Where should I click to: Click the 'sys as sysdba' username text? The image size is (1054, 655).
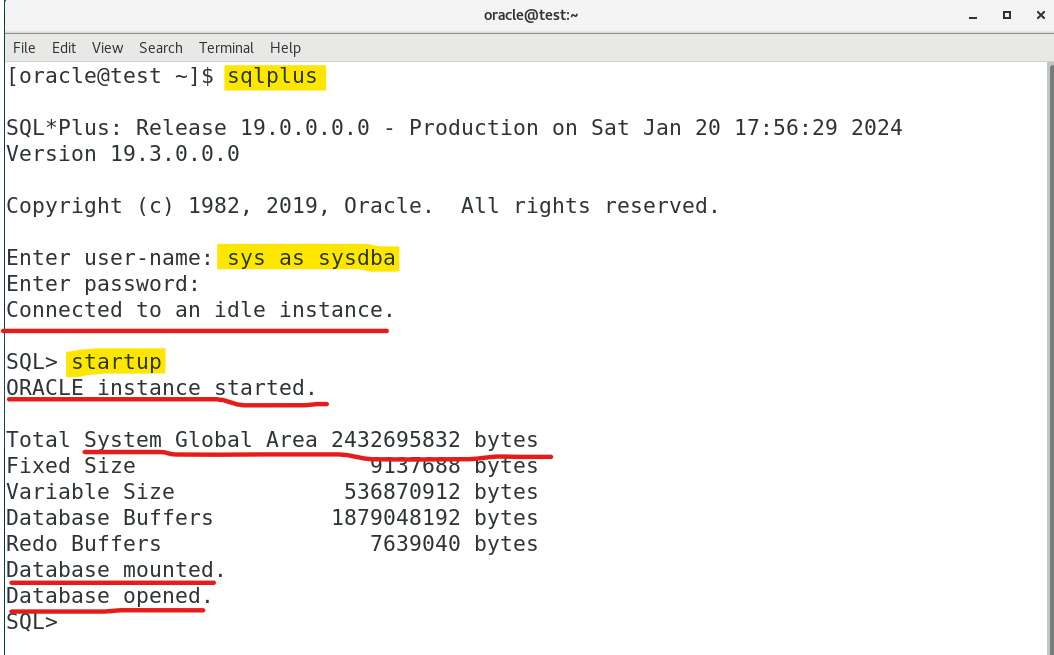[311, 258]
